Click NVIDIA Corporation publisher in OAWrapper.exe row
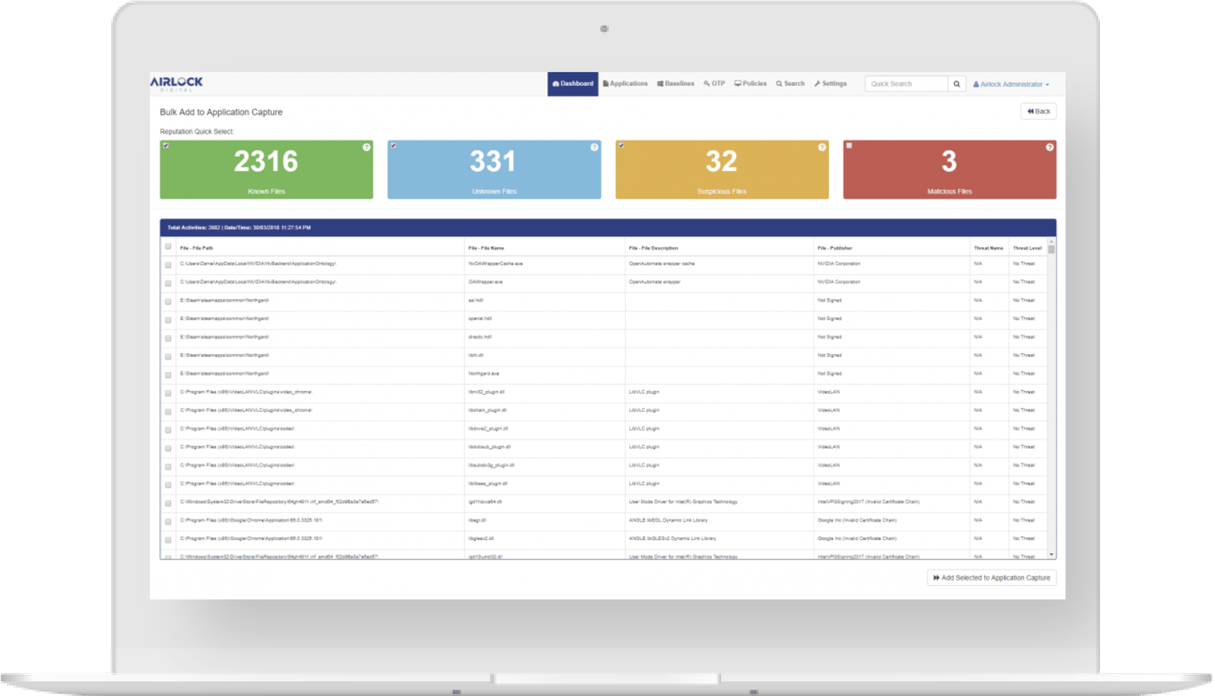 coord(838,282)
